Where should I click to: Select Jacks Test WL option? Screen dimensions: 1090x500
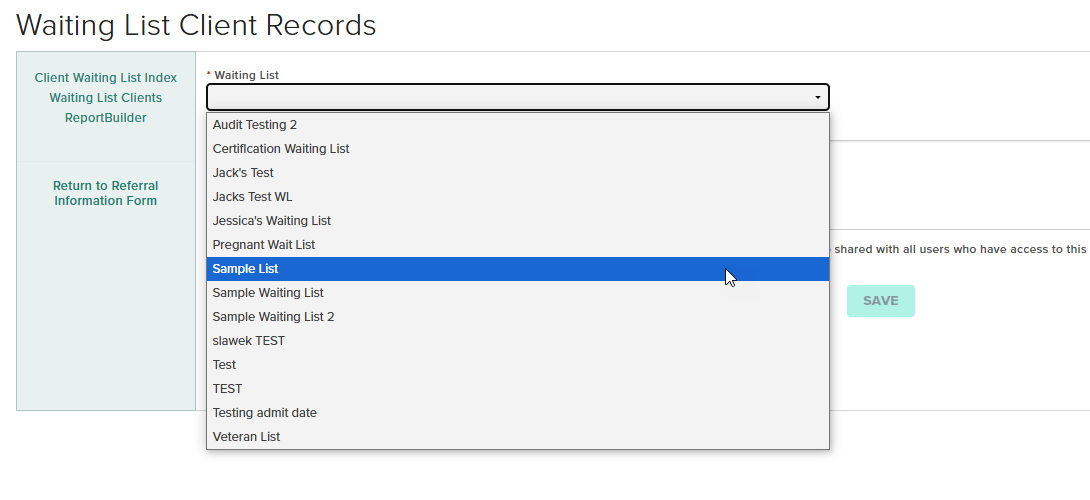(252, 197)
